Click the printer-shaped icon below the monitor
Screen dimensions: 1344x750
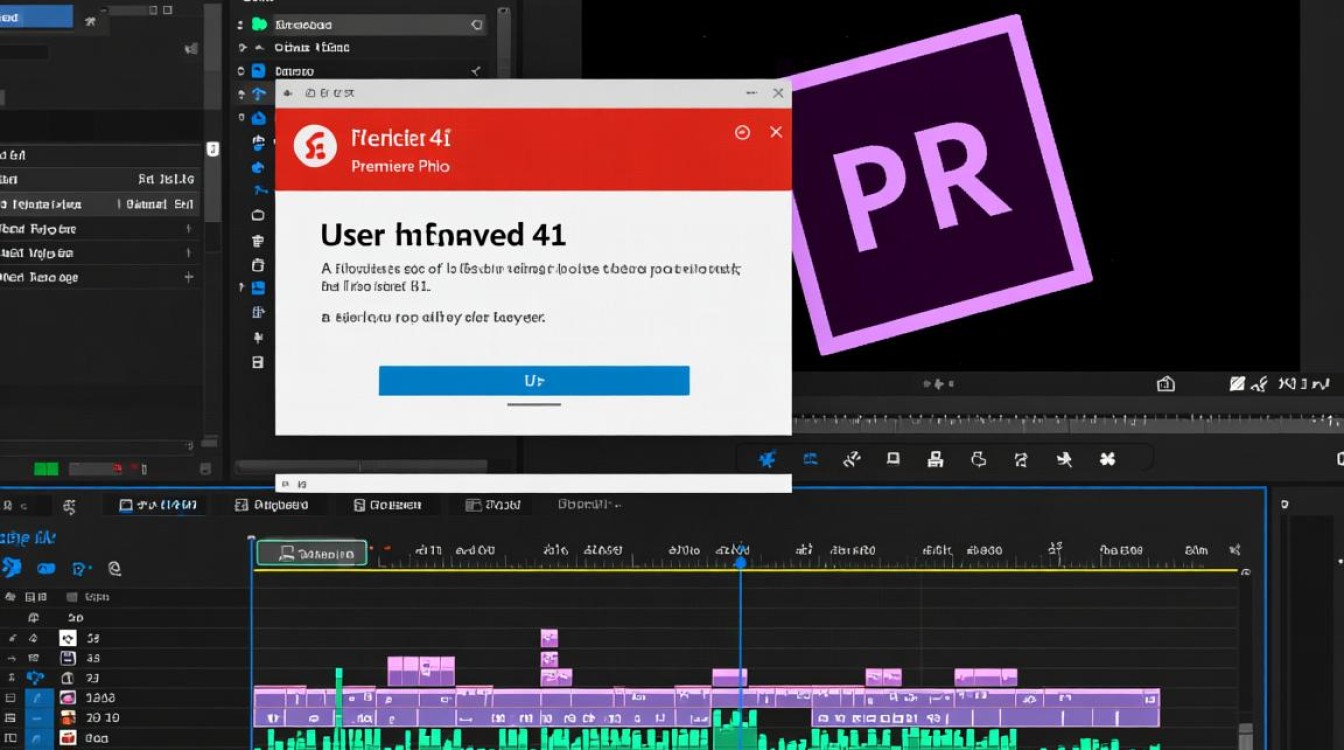935,459
